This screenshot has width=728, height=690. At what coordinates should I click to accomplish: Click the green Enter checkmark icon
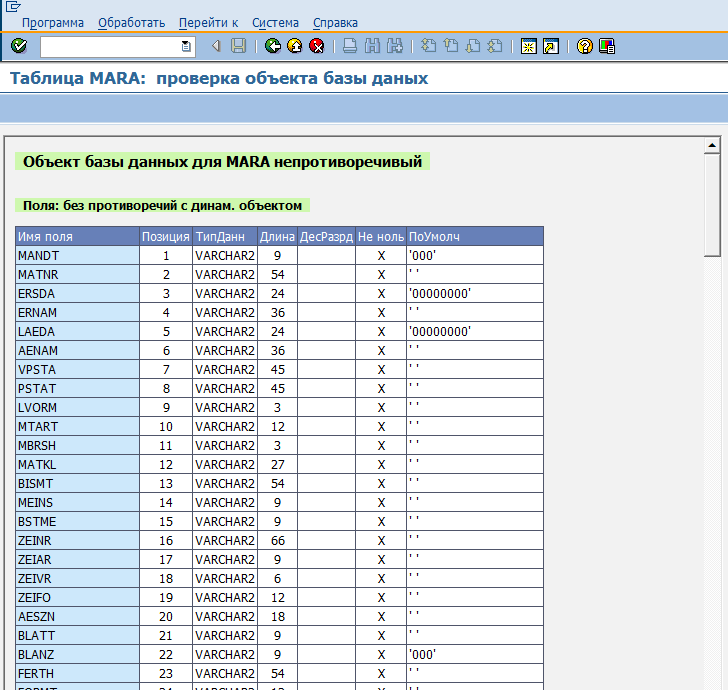click(x=18, y=46)
